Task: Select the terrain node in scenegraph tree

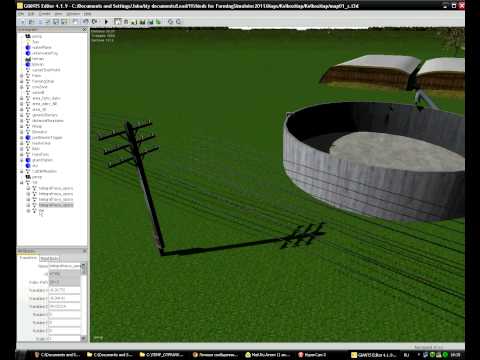Action: pos(38,59)
